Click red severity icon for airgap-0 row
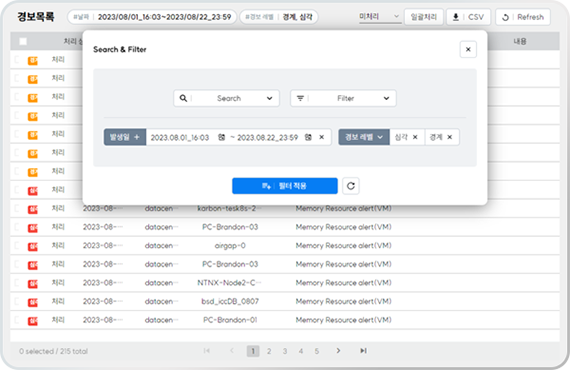Viewport: 570px width, 370px height. pyautogui.click(x=33, y=246)
